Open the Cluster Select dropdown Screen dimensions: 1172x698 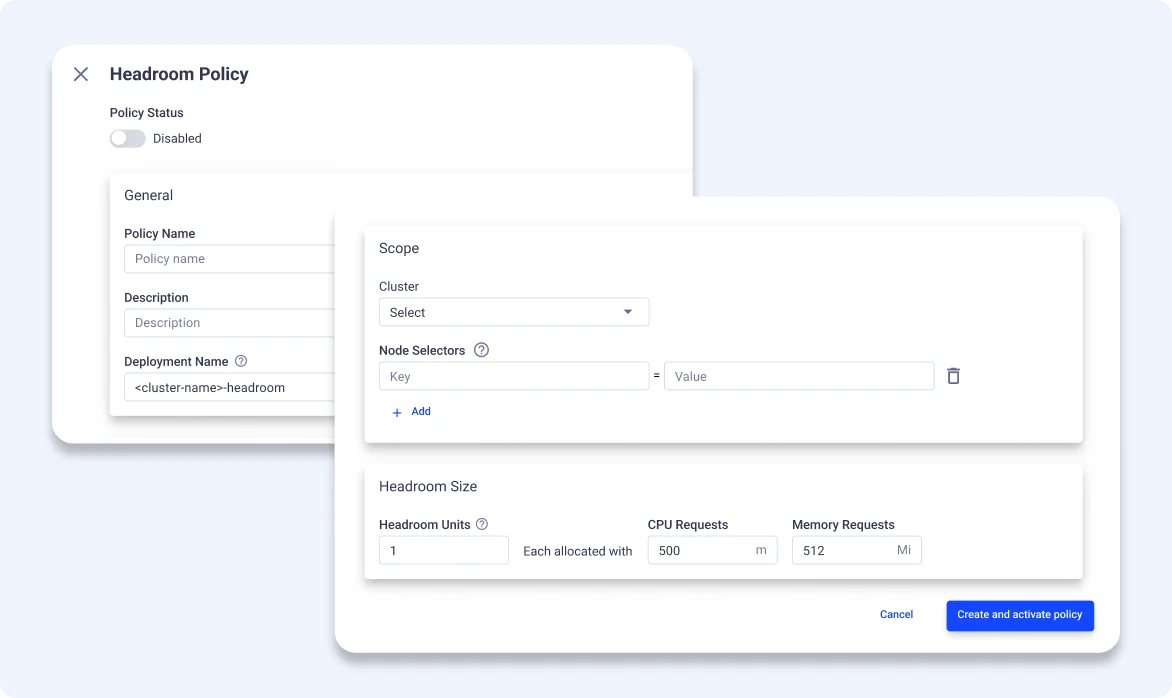(x=500, y=312)
